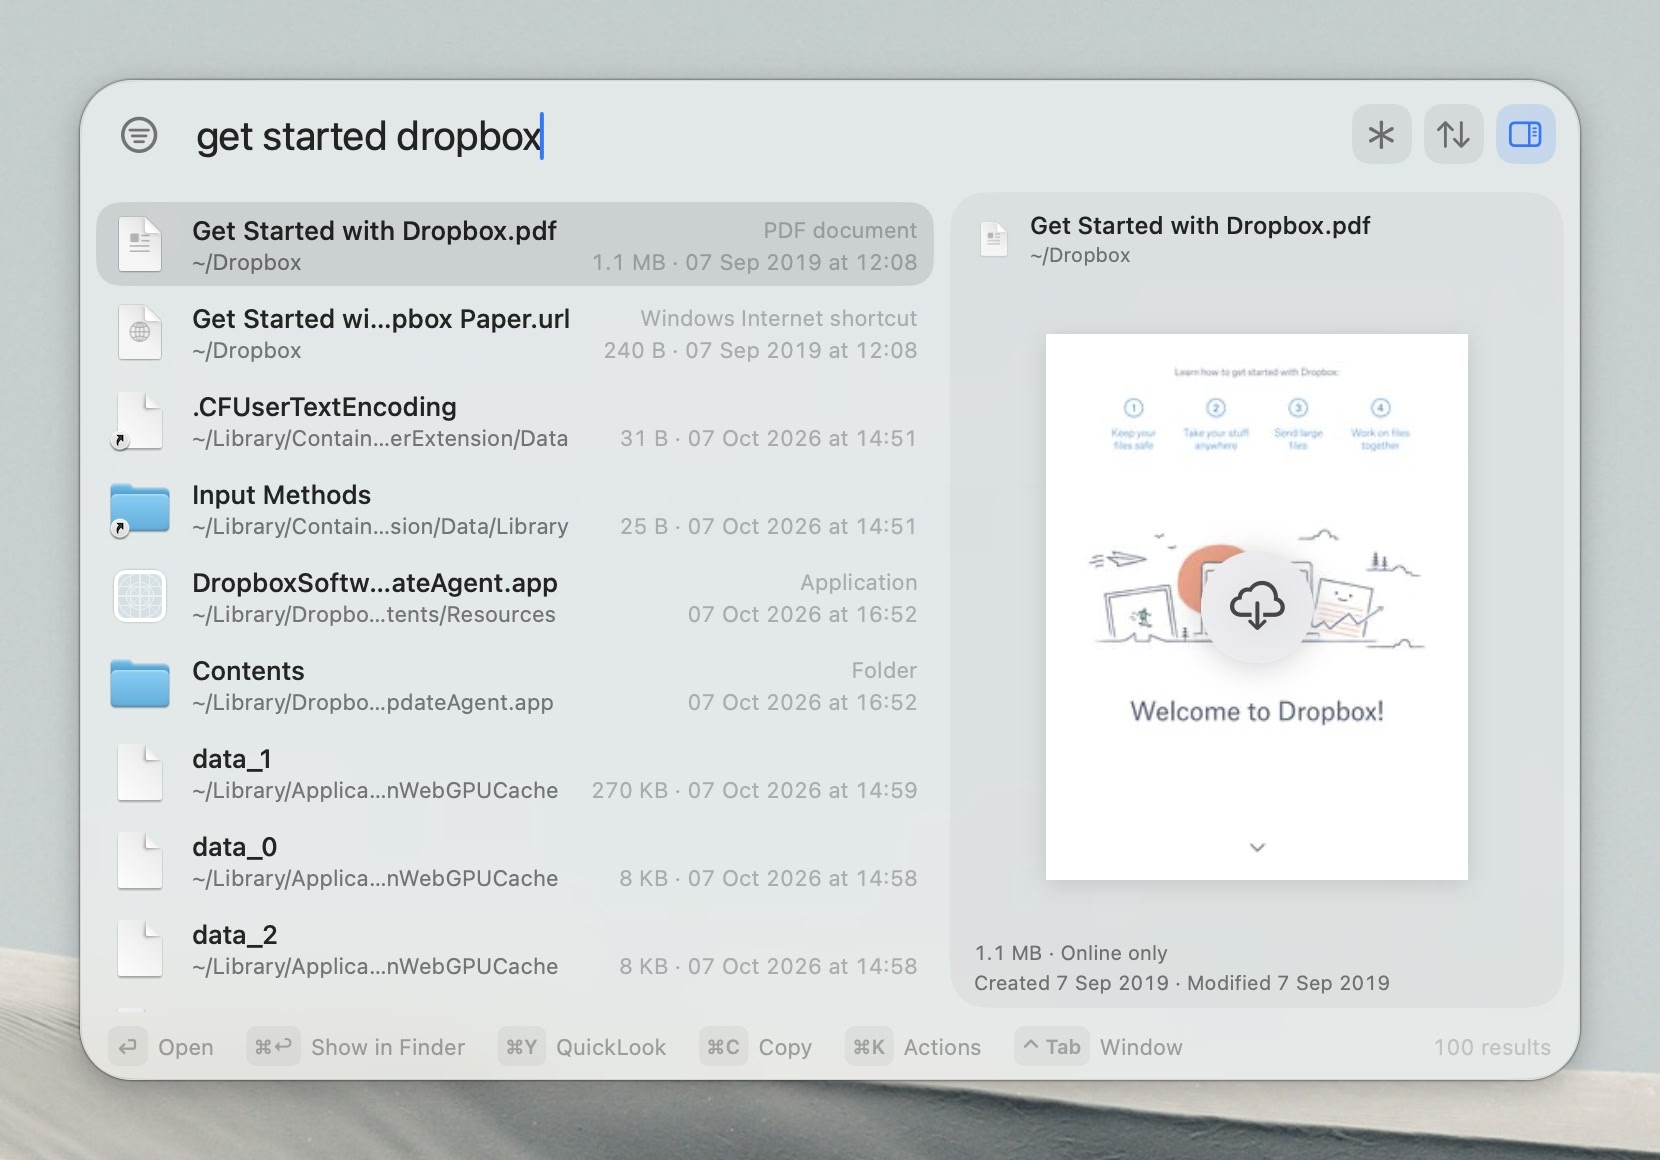Select the data_2 file result
This screenshot has width=1660, height=1160.
click(x=514, y=949)
